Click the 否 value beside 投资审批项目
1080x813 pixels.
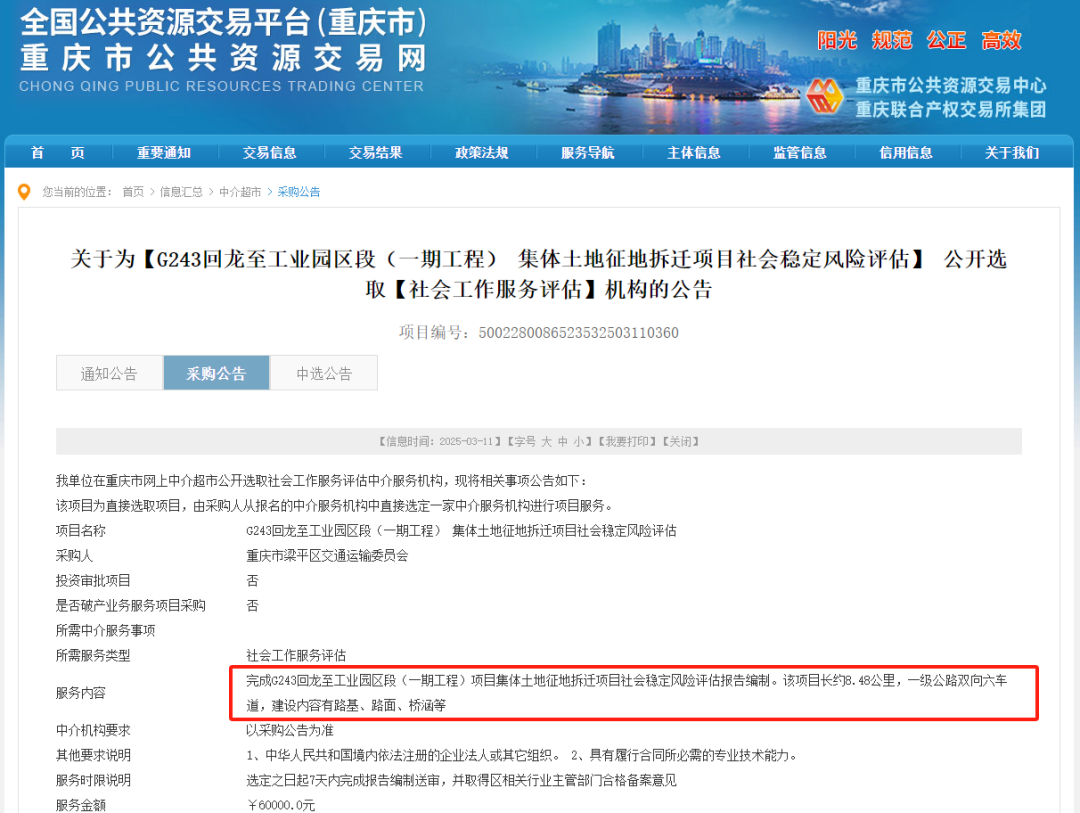(253, 581)
